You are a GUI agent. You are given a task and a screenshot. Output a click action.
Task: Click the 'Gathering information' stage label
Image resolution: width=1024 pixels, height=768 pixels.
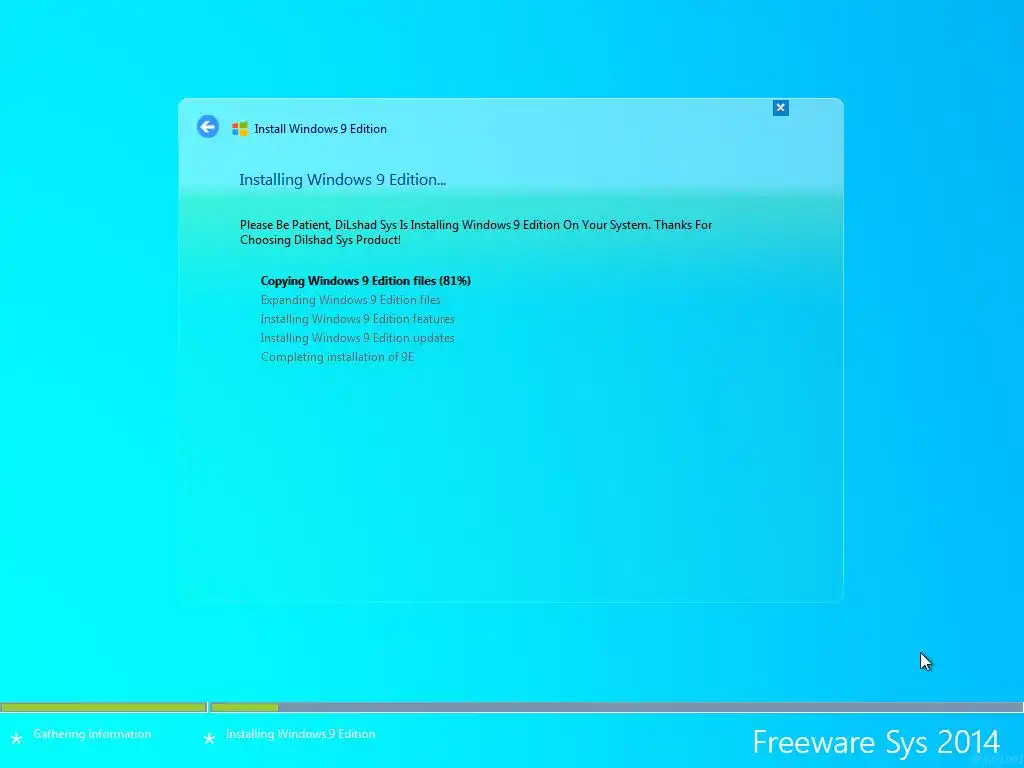click(92, 734)
